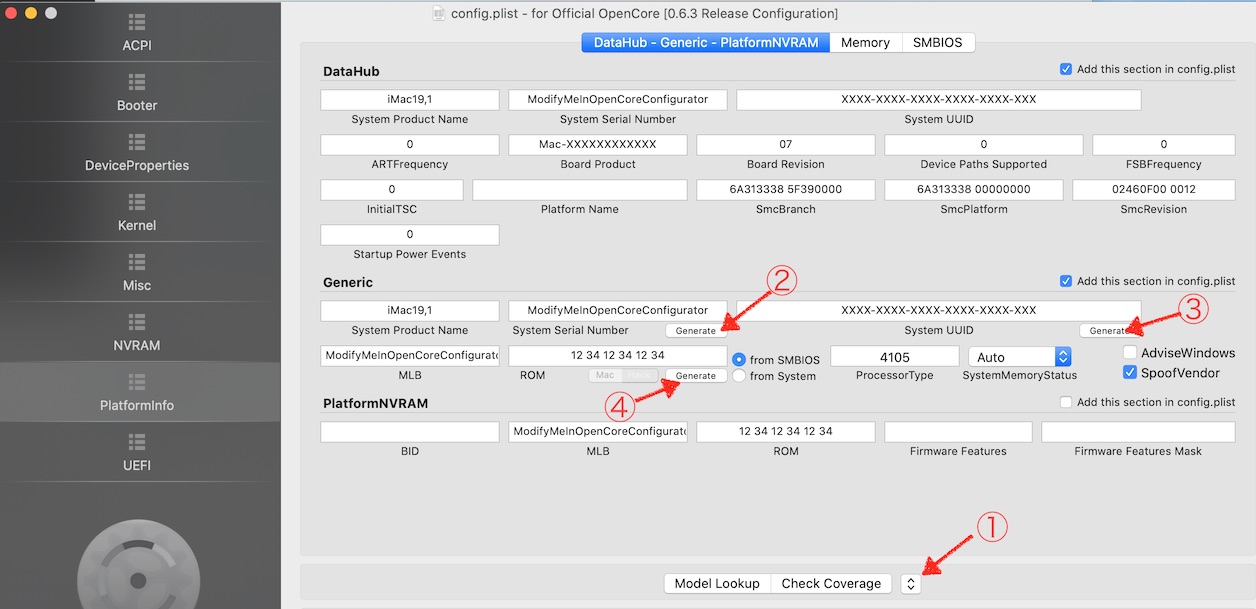The image size is (1256, 609).
Task: Edit the PlatformNVRAM ROM field
Action: pyautogui.click(x=786, y=432)
